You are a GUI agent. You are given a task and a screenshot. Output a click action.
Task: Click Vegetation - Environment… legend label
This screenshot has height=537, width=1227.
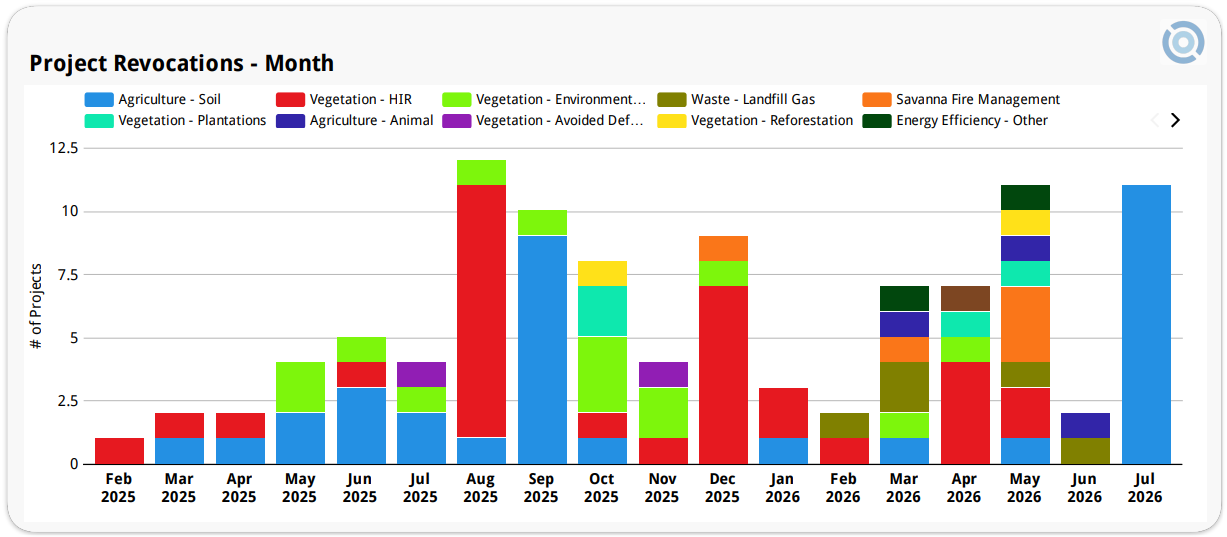pos(561,100)
